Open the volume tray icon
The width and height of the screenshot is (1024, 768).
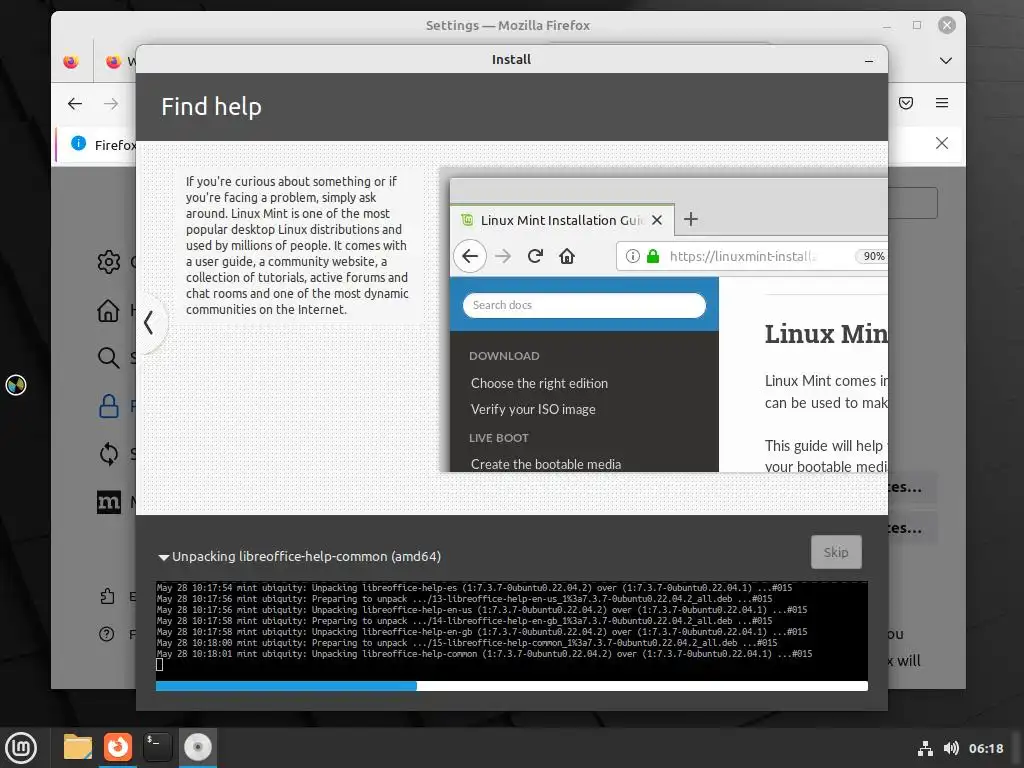coord(951,748)
